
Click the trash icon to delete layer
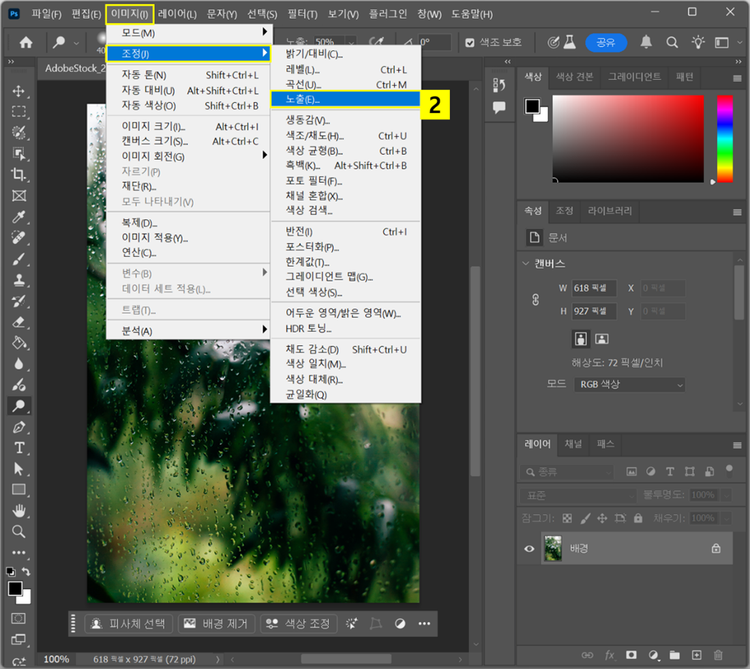click(716, 655)
